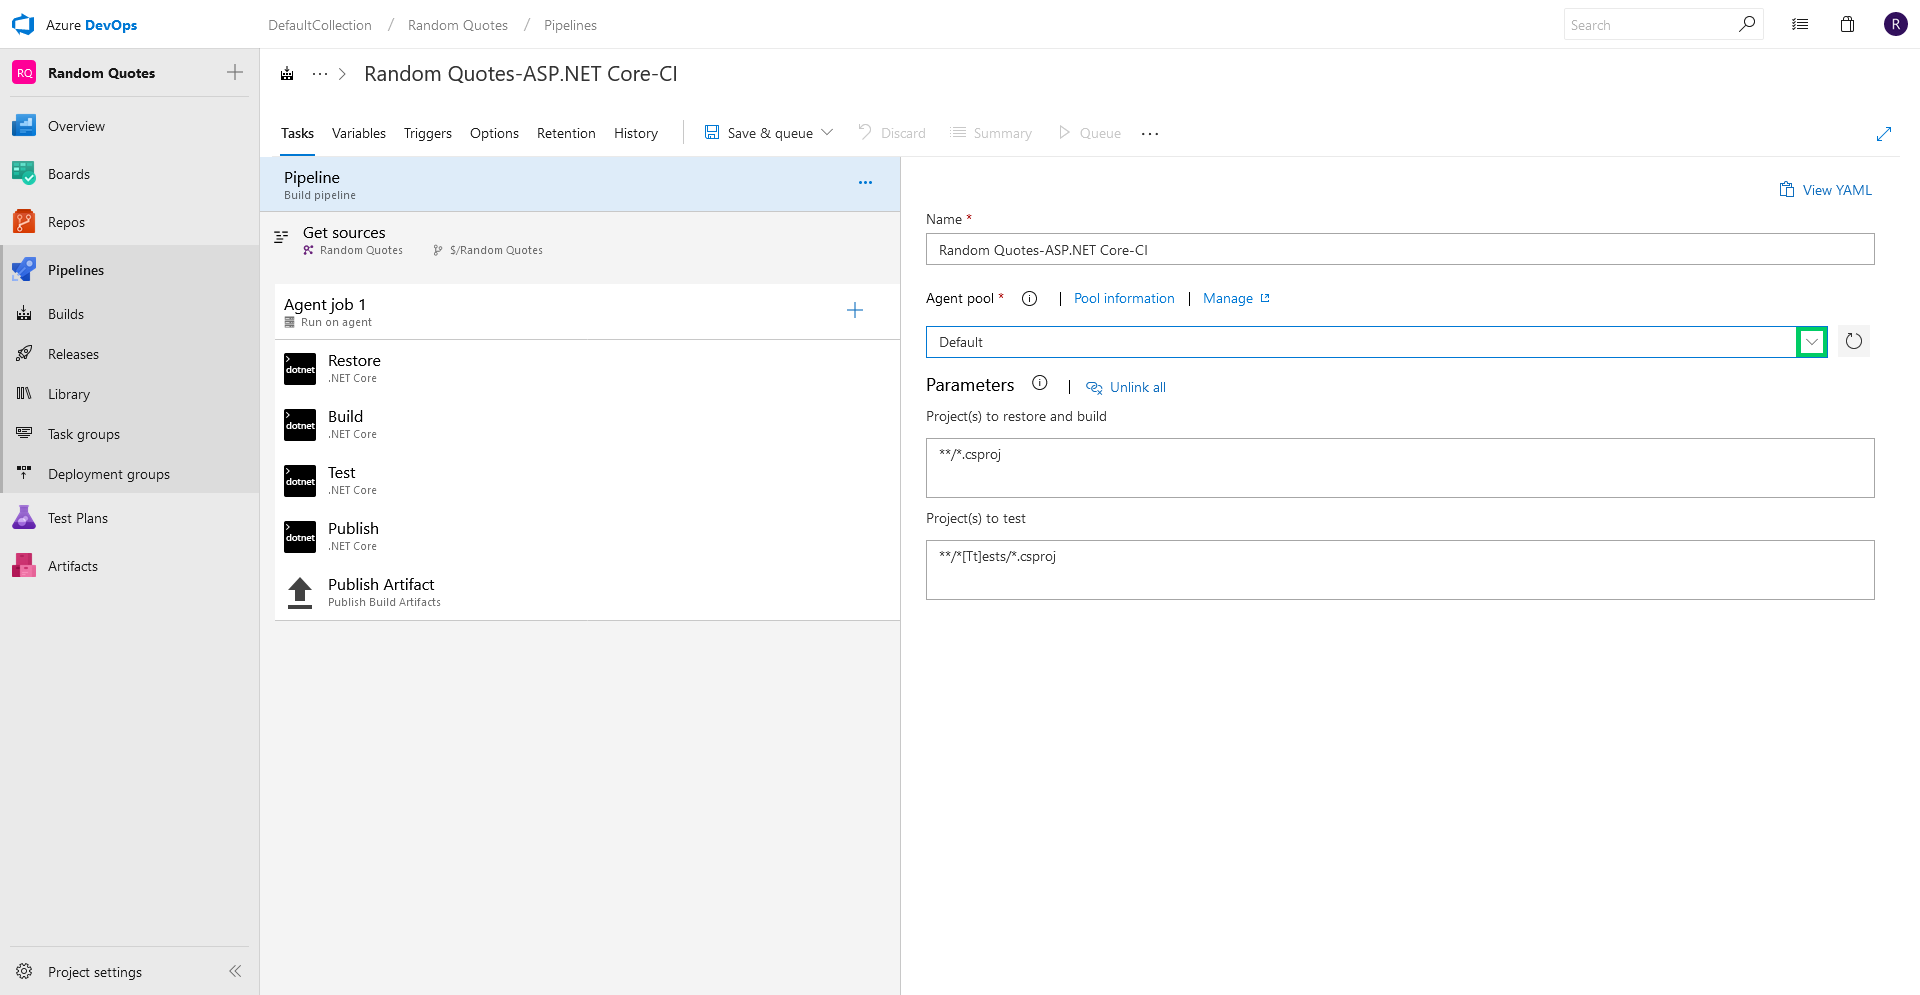The image size is (1920, 995).
Task: Refresh the agent pool list
Action: (1854, 342)
